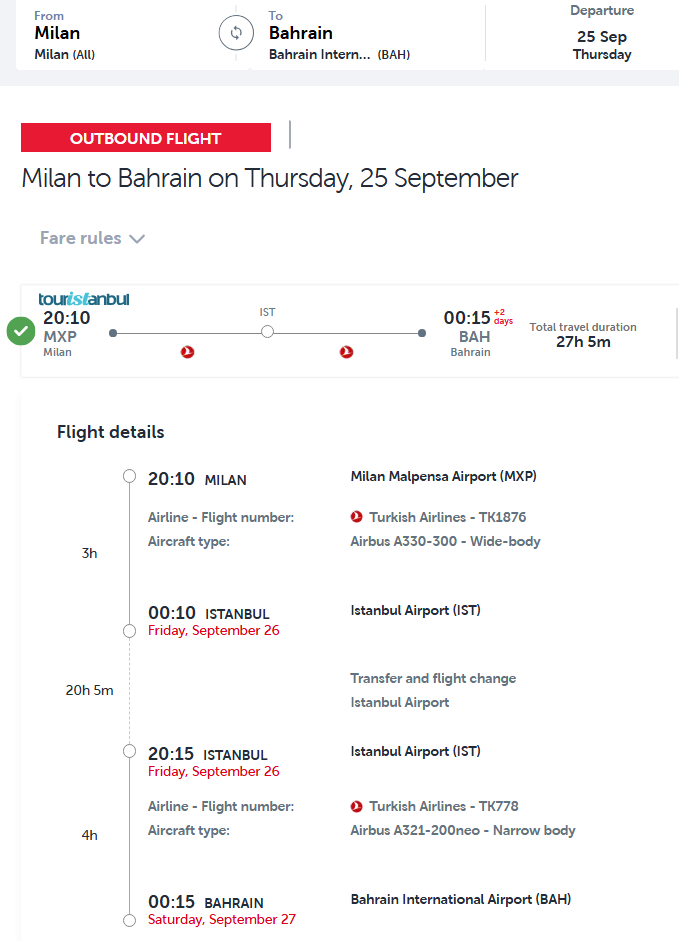Click the Total travel duration 27h 5m
679x941 pixels.
[x=583, y=335]
